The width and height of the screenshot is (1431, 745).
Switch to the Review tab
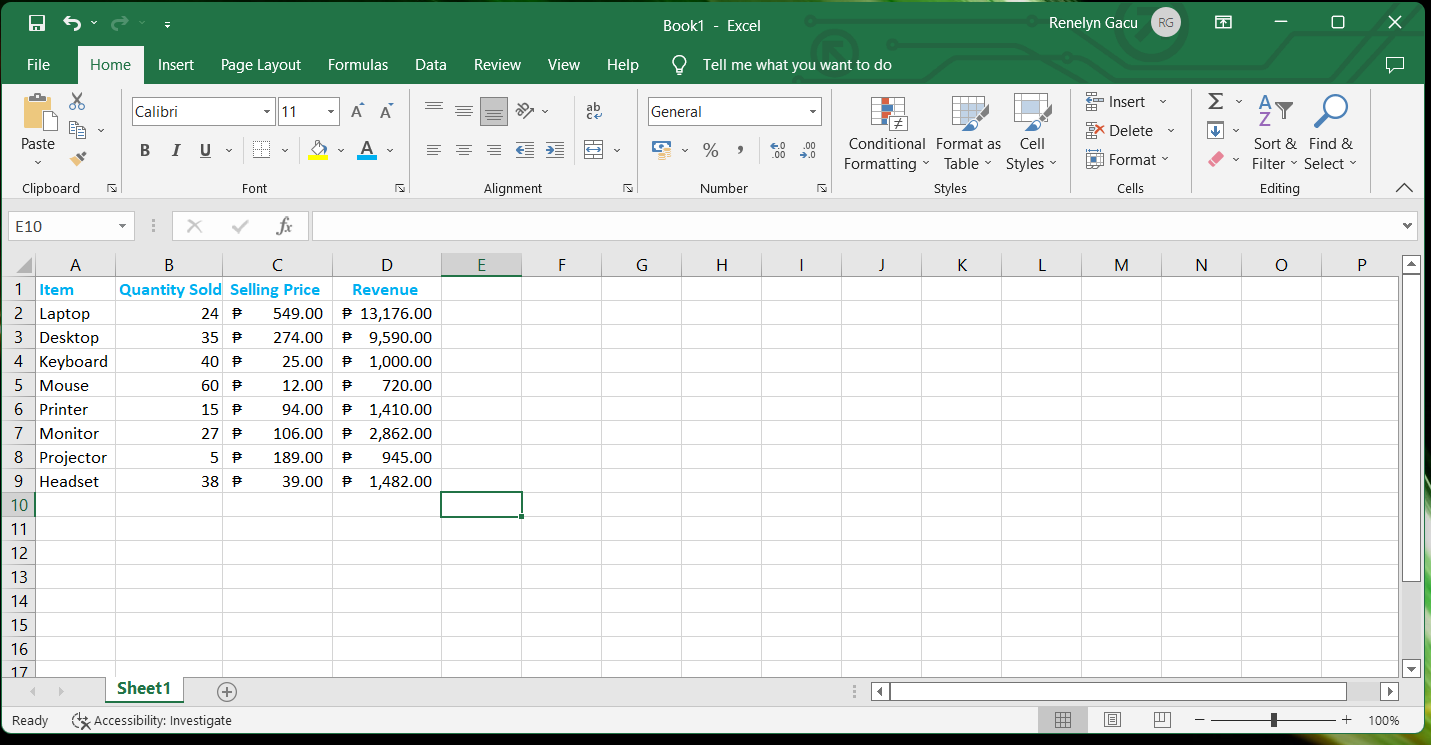point(497,65)
